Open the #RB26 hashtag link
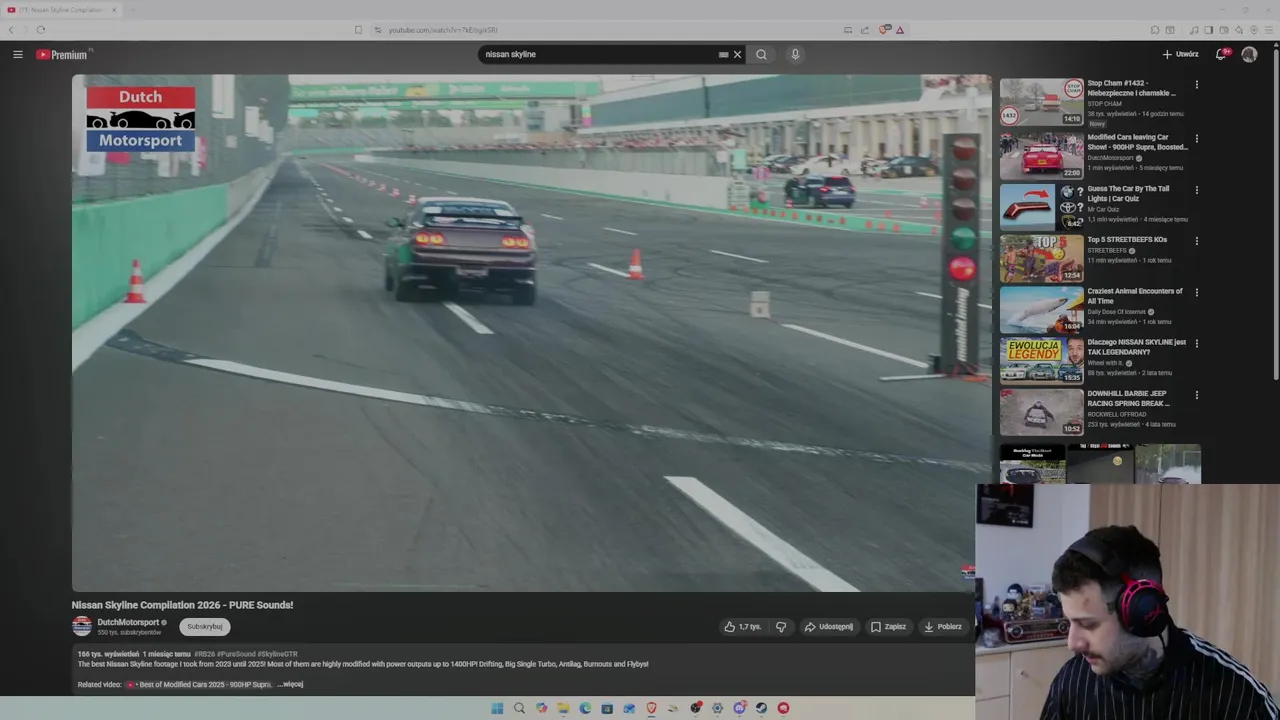This screenshot has width=1280, height=720. click(204, 654)
